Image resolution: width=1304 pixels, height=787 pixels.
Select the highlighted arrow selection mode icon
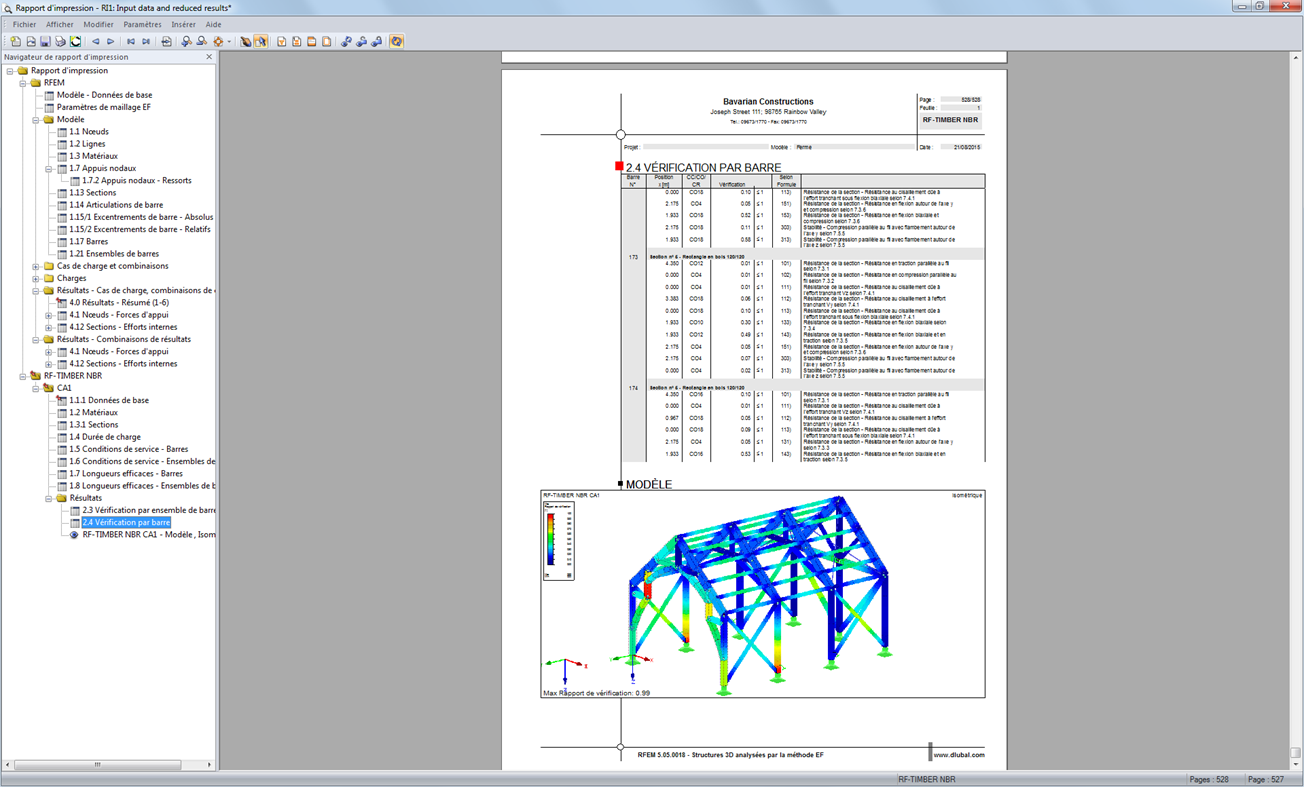[x=263, y=41]
